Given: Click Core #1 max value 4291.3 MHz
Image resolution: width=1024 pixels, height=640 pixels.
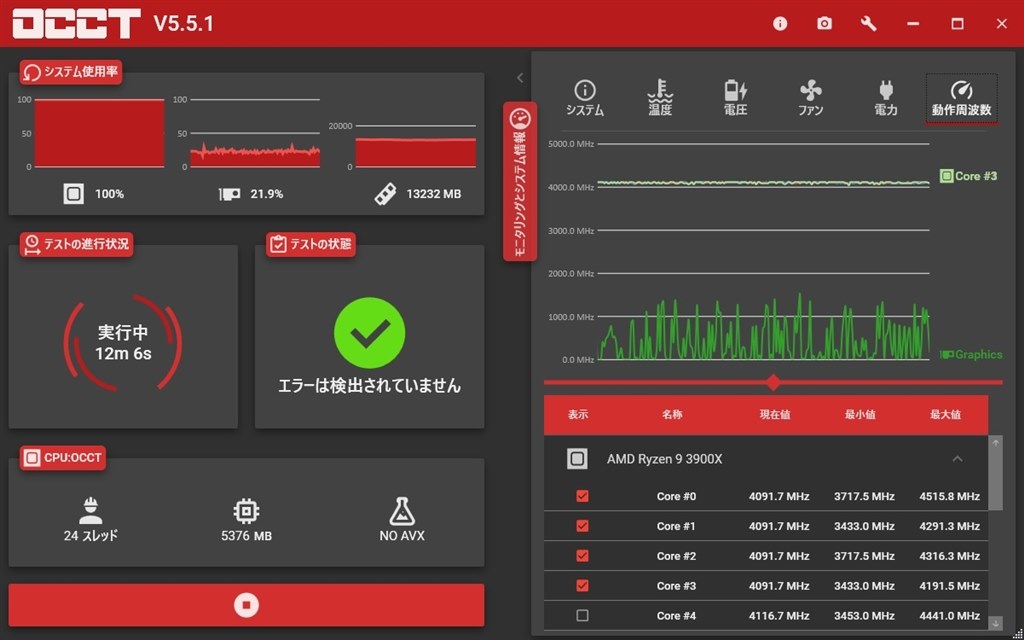Looking at the screenshot, I should [950, 526].
